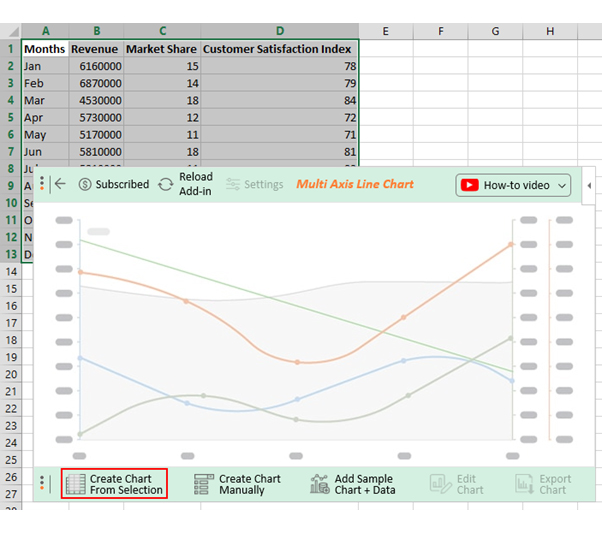Click the Mar cell
The height and width of the screenshot is (533, 602).
pyautogui.click(x=45, y=100)
